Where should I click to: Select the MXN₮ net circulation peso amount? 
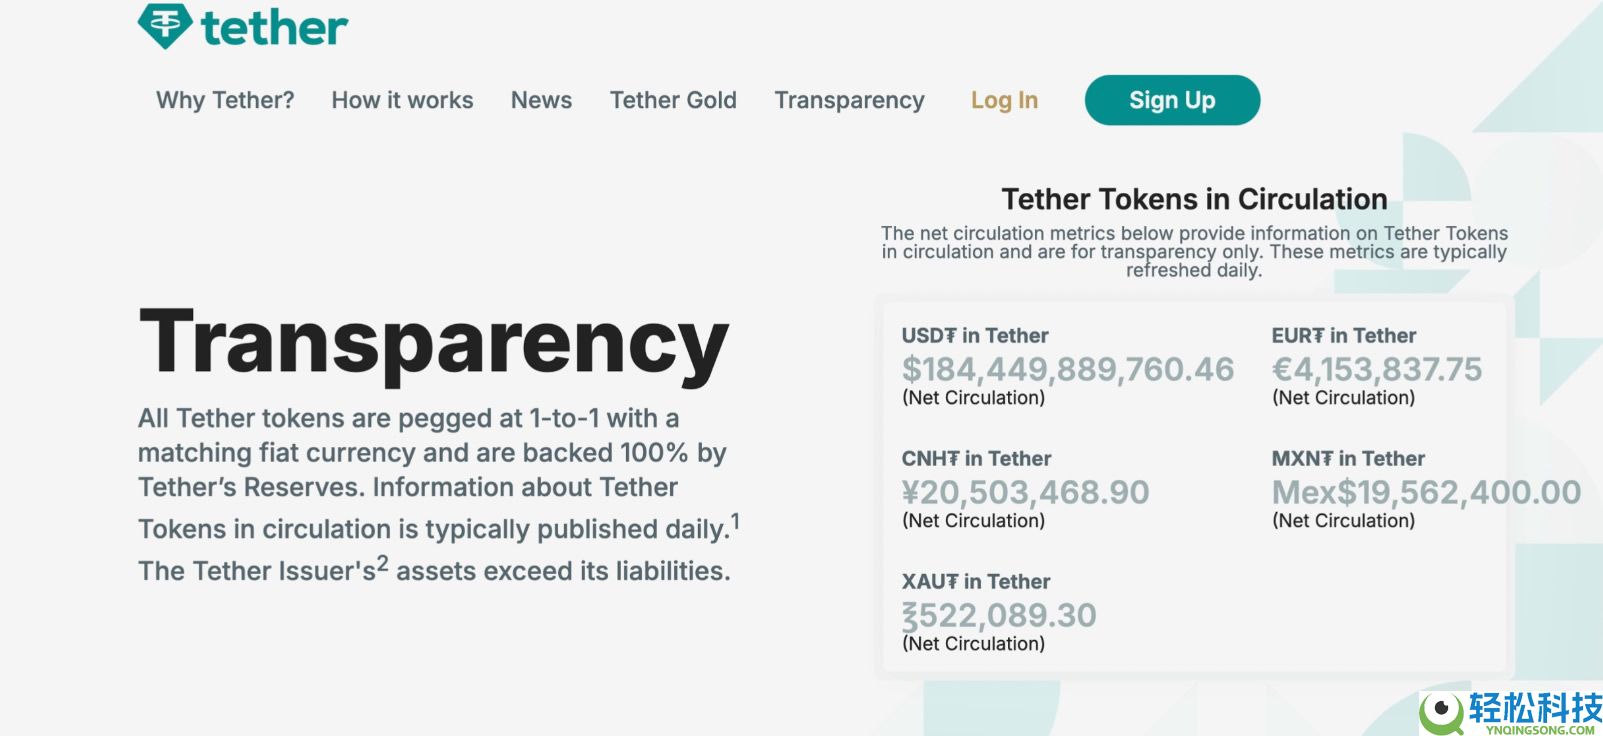pyautogui.click(x=1426, y=492)
